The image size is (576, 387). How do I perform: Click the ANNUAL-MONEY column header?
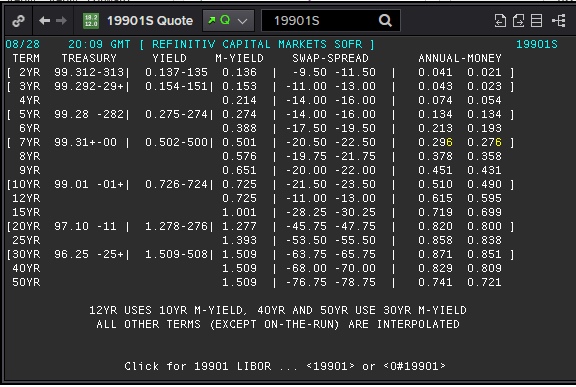[460, 58]
